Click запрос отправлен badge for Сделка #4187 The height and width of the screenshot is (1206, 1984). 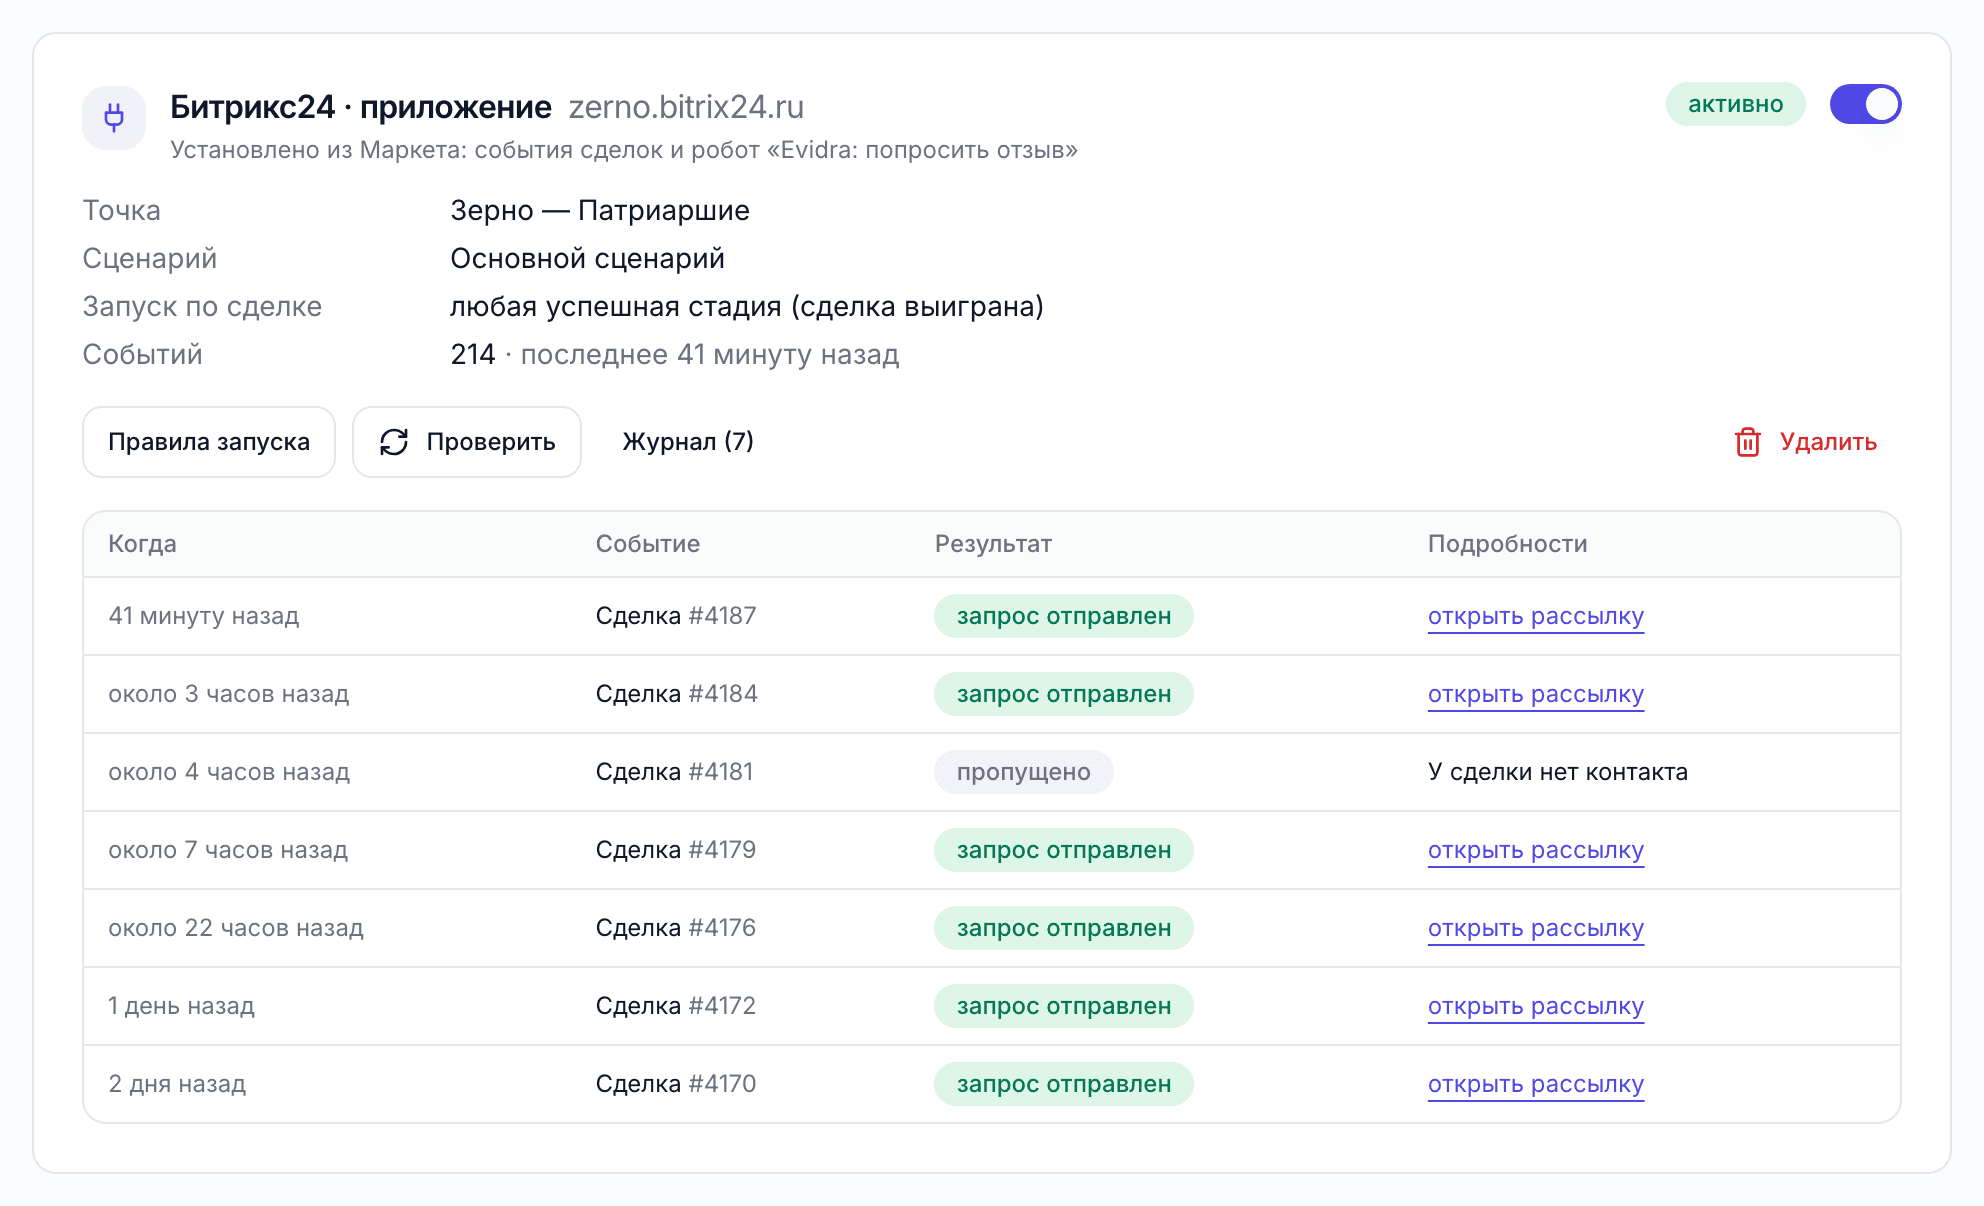1063,616
